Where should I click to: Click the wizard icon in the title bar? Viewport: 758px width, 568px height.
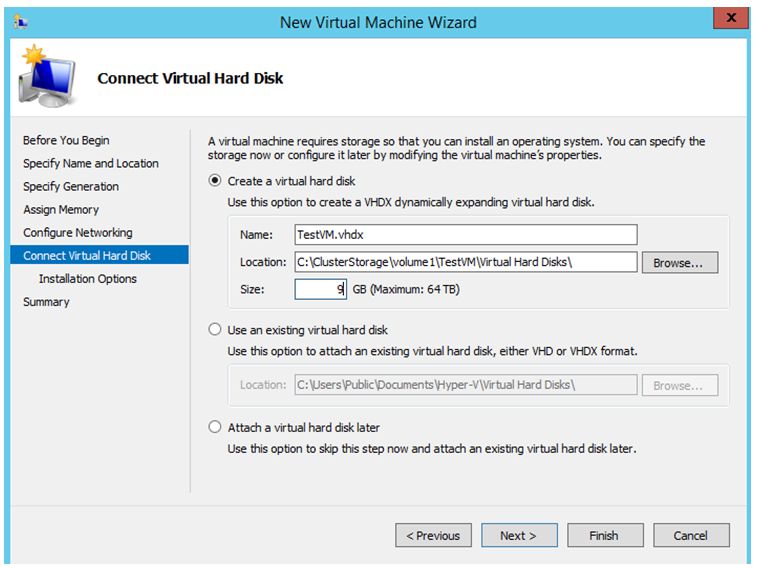pyautogui.click(x=21, y=22)
